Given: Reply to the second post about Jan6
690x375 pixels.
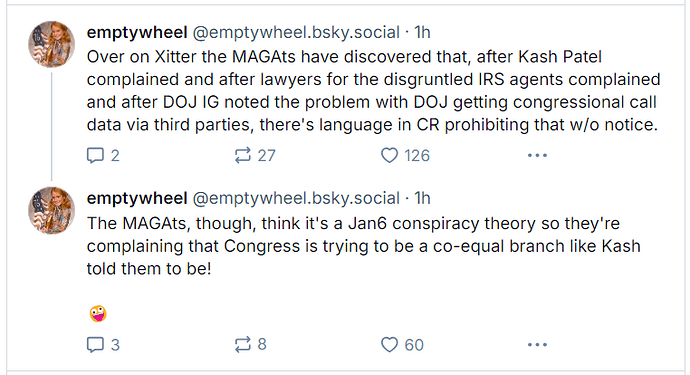Looking at the screenshot, I should click(x=103, y=345).
